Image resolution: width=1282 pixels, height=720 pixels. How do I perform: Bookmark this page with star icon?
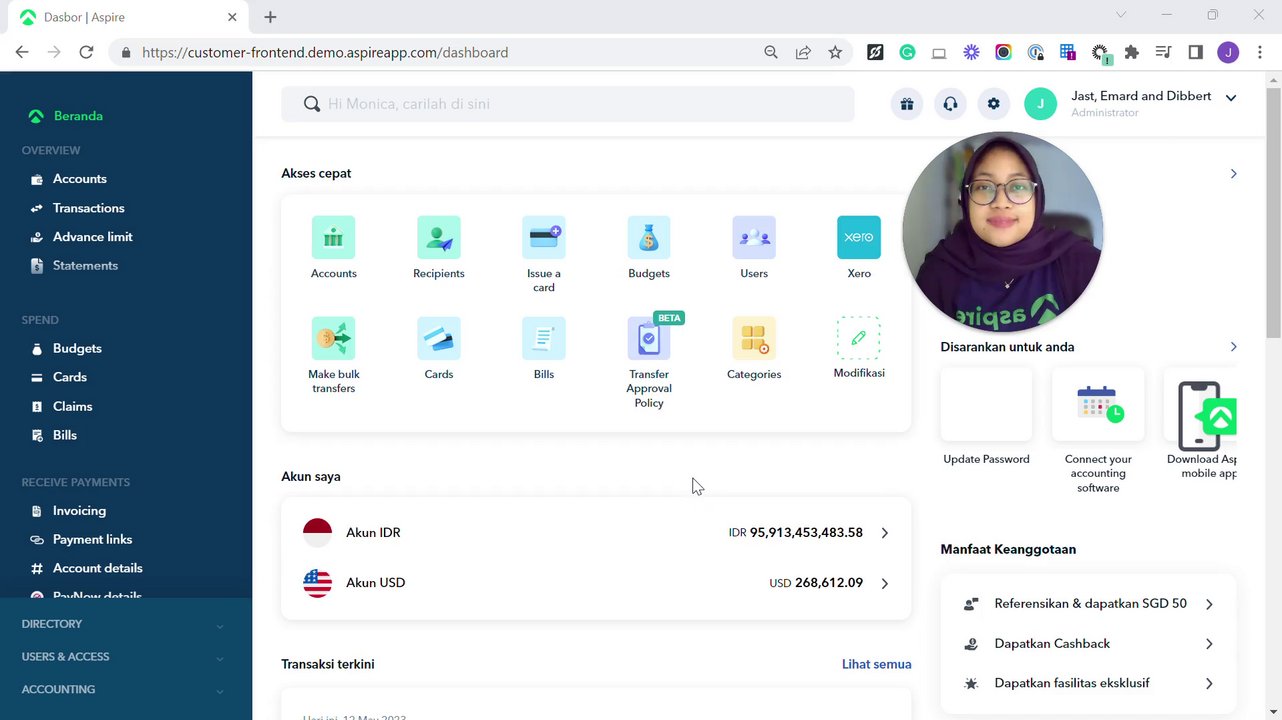[835, 52]
